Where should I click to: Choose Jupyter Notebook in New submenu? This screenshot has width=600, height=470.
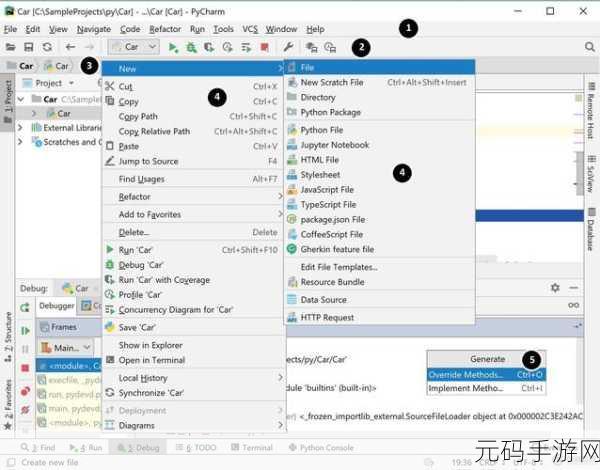(x=379, y=145)
